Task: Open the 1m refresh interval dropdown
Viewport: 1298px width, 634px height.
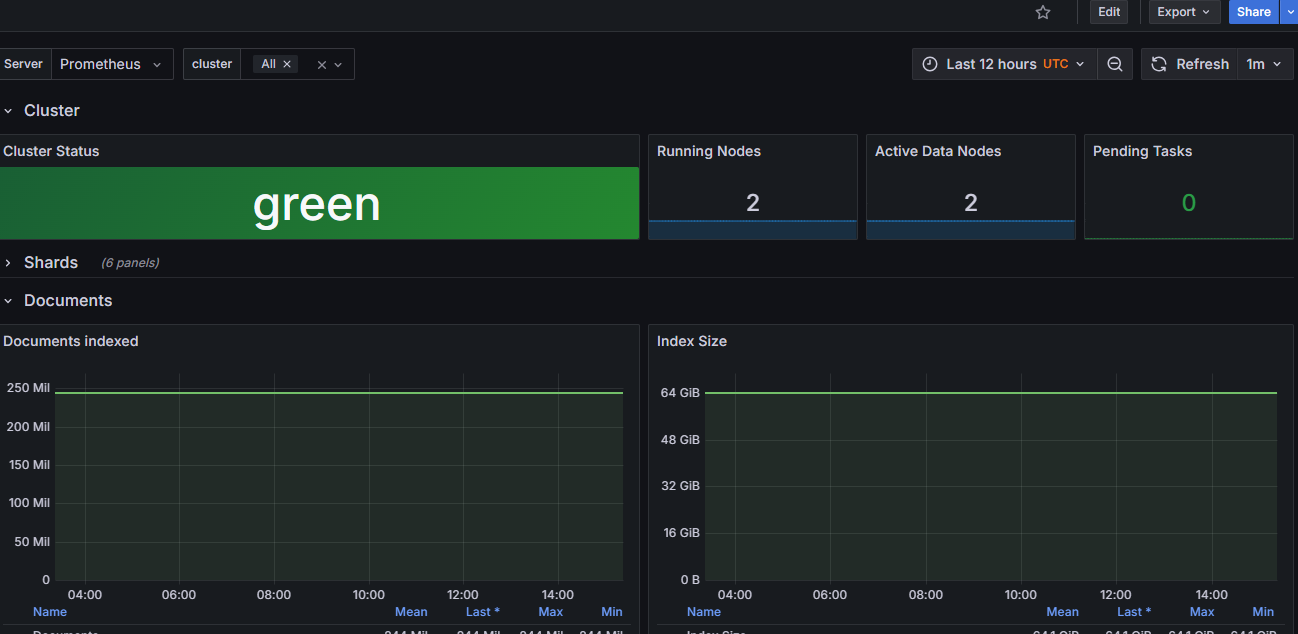Action: tap(1264, 64)
